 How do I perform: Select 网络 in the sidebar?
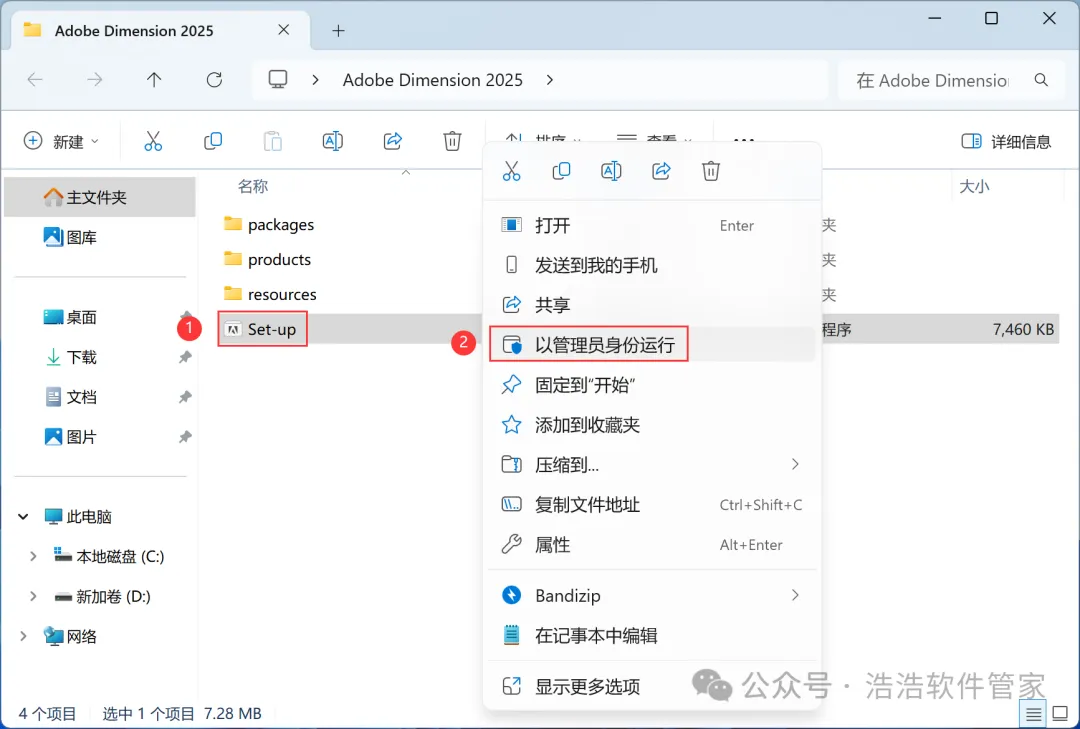click(70, 636)
